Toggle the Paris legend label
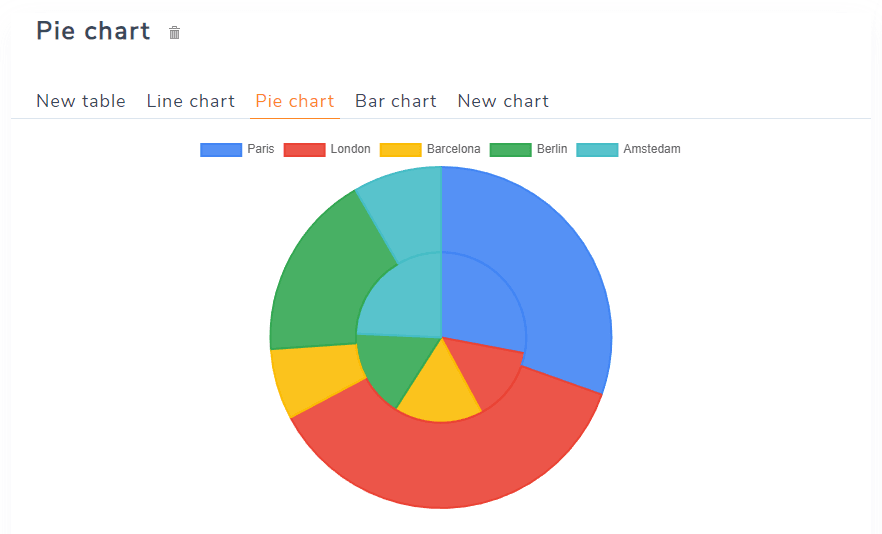 click(x=261, y=149)
